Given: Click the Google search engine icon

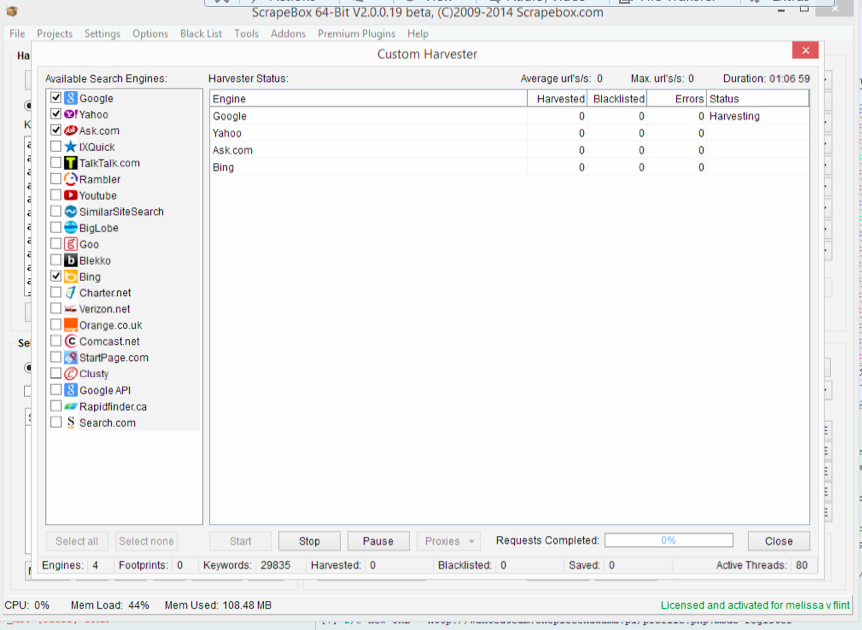Looking at the screenshot, I should click(x=70, y=98).
